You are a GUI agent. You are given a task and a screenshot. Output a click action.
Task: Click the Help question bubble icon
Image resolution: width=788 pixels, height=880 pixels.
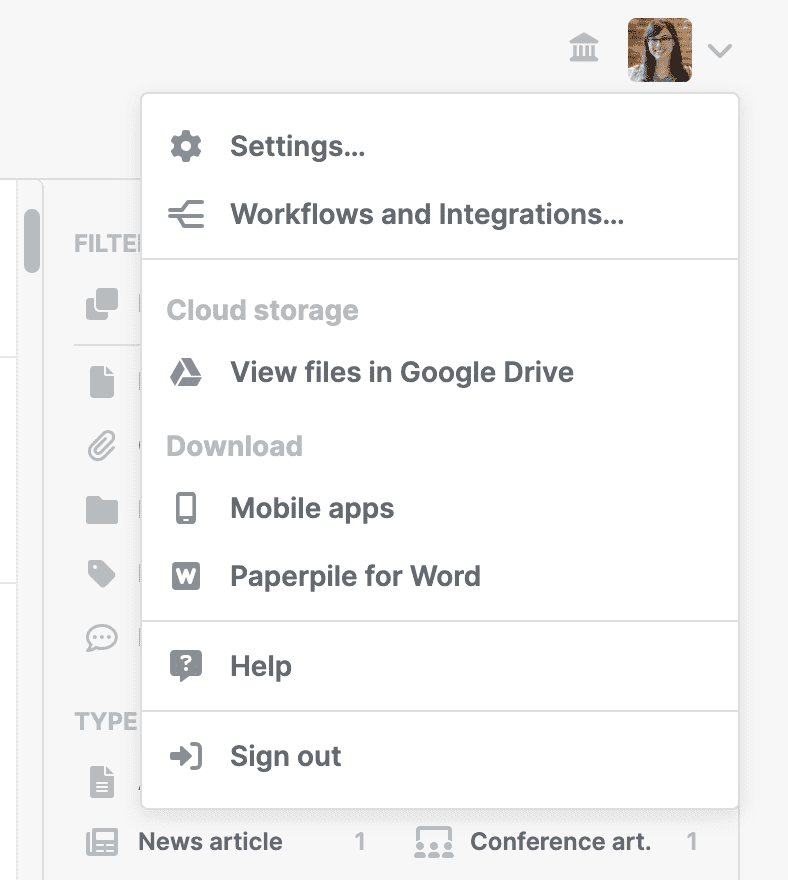coord(186,666)
